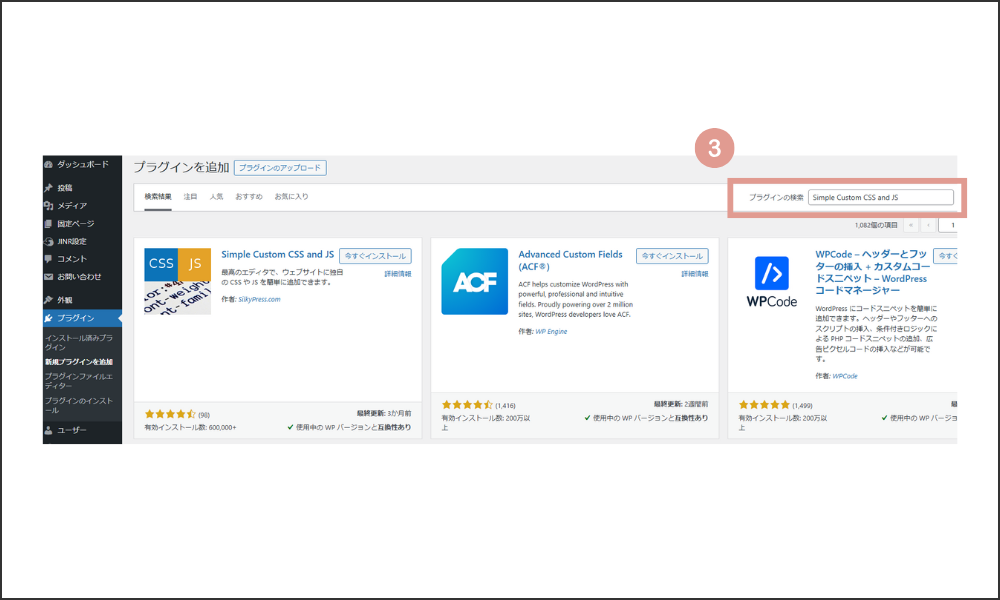This screenshot has width=1000, height=600.
Task: Open ダッシュボード menu item
Action: (x=82, y=165)
